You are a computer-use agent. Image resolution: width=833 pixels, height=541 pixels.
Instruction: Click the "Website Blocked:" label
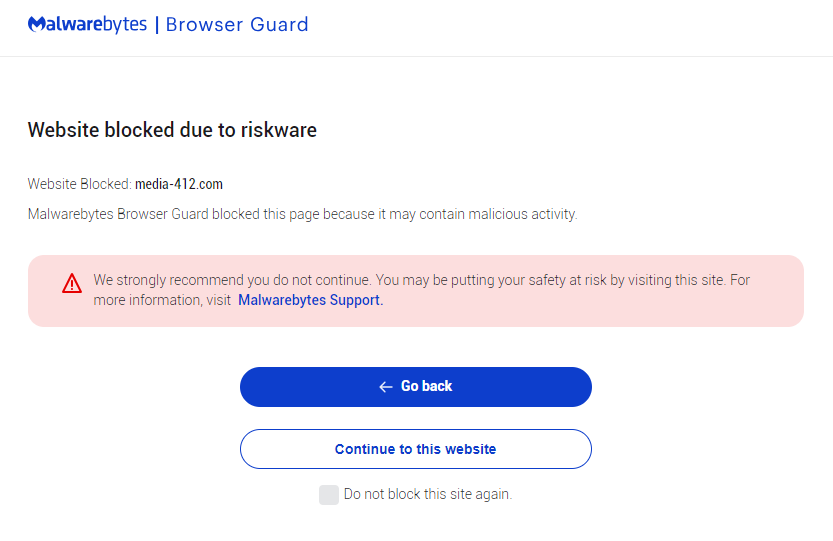[x=79, y=184]
